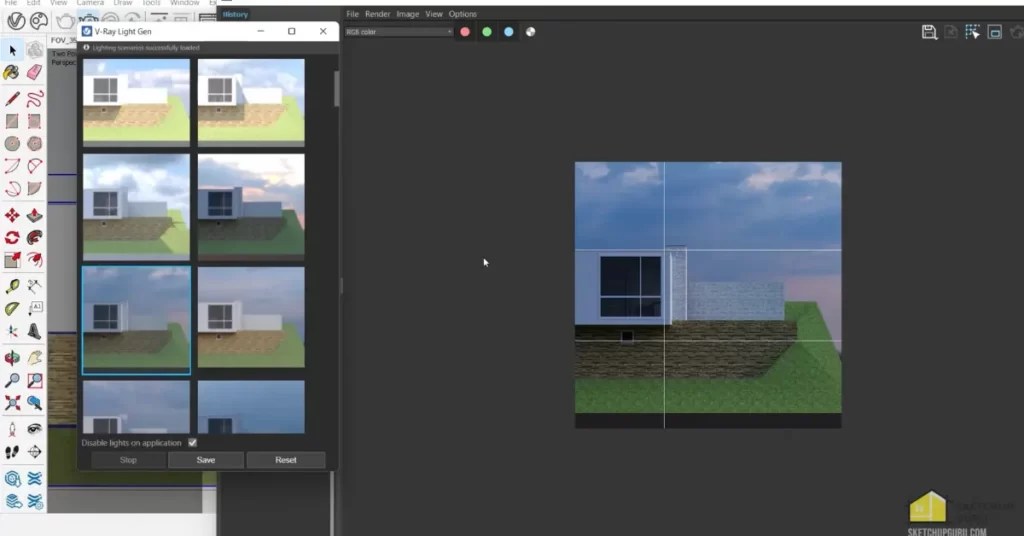Viewport: 1024px width, 536px height.
Task: Click the Reset button in Light Gen
Action: pyautogui.click(x=285, y=460)
